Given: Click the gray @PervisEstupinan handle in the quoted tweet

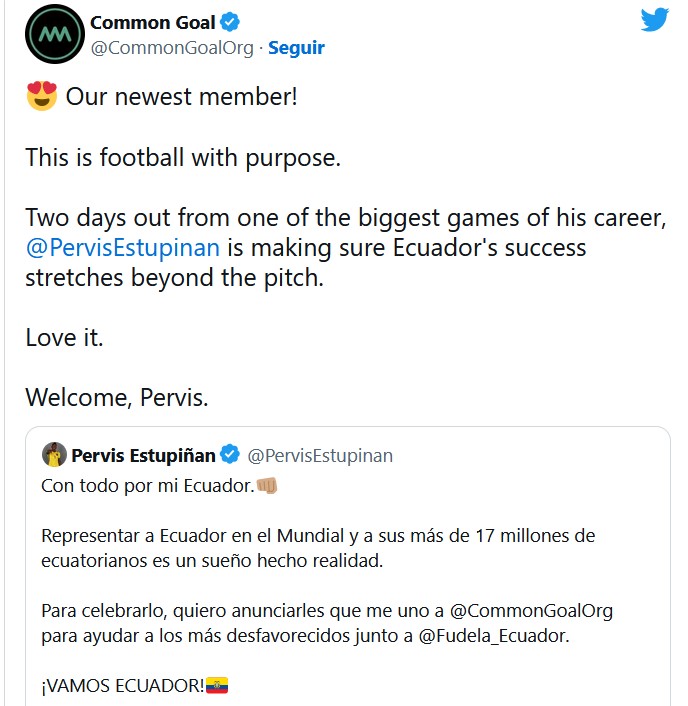Looking at the screenshot, I should coord(320,456).
